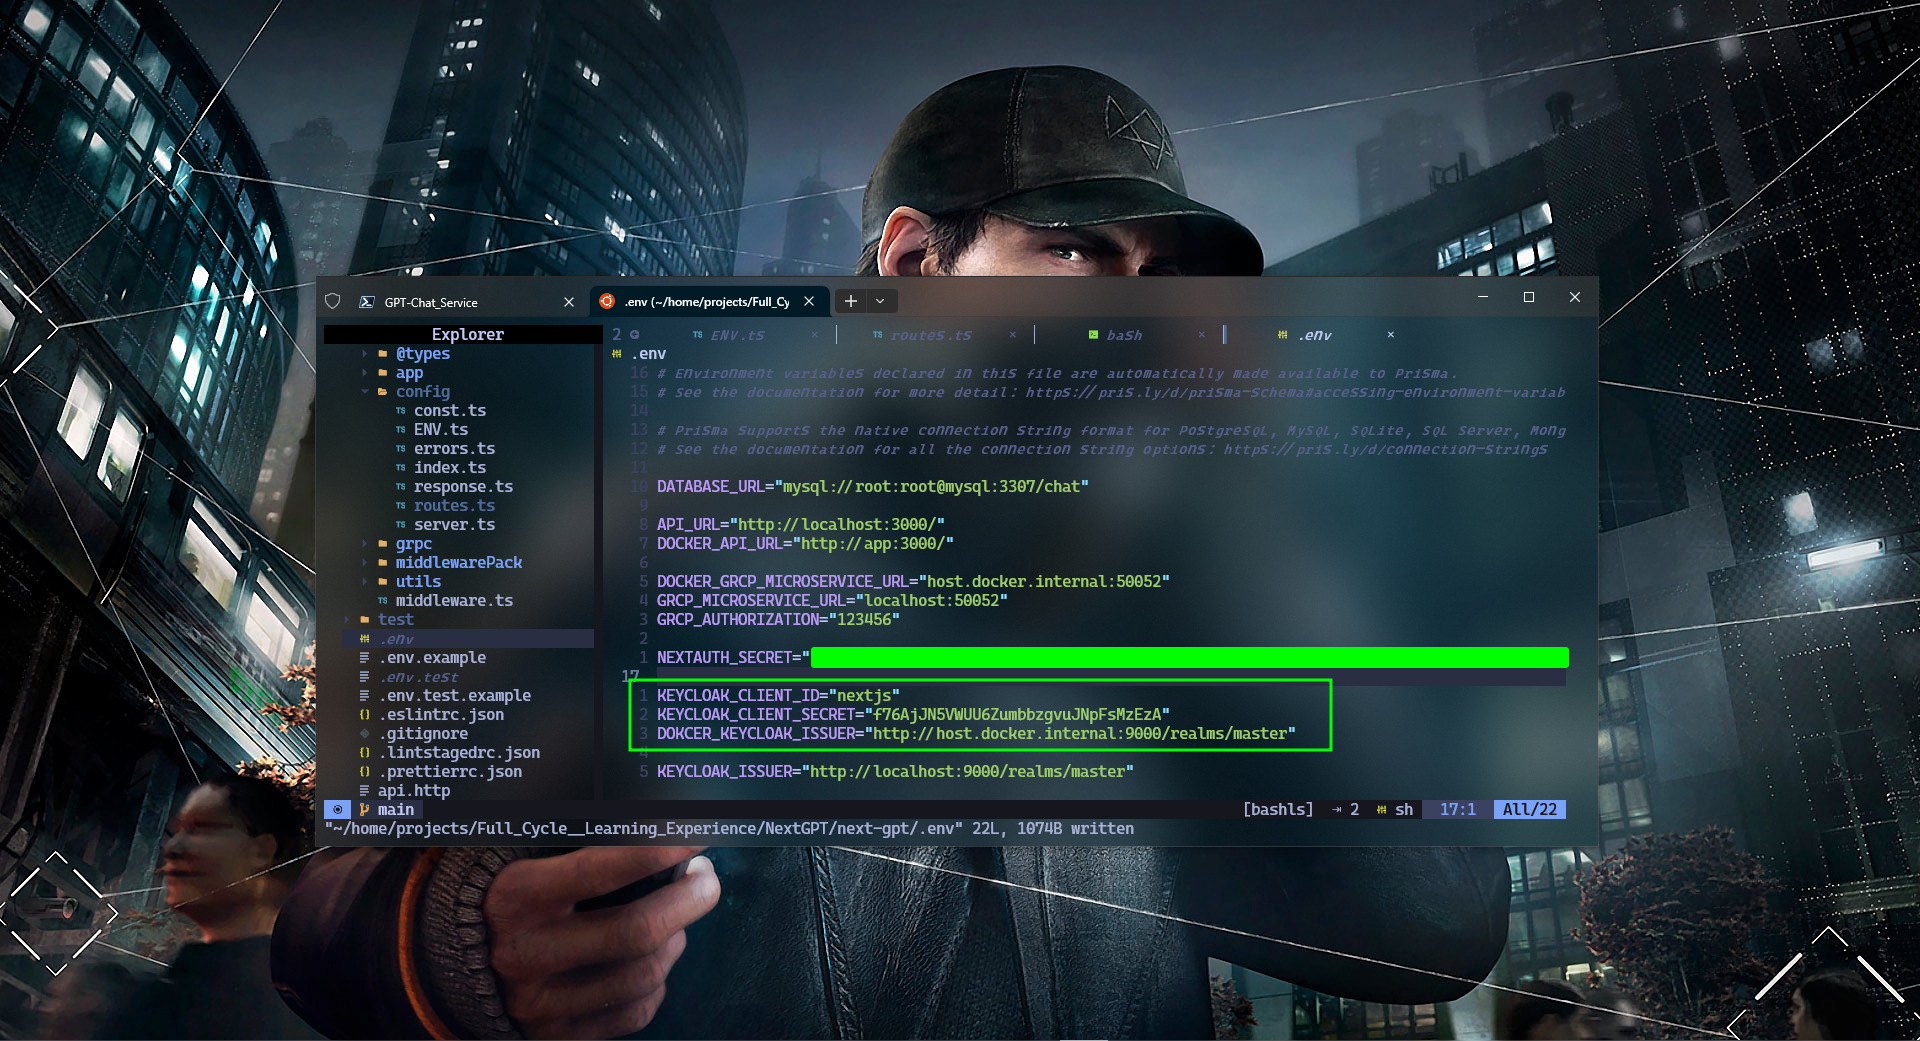This screenshot has width=1920, height=1041.
Task: Click the 17:1 cursor position indicator
Action: click(1457, 810)
